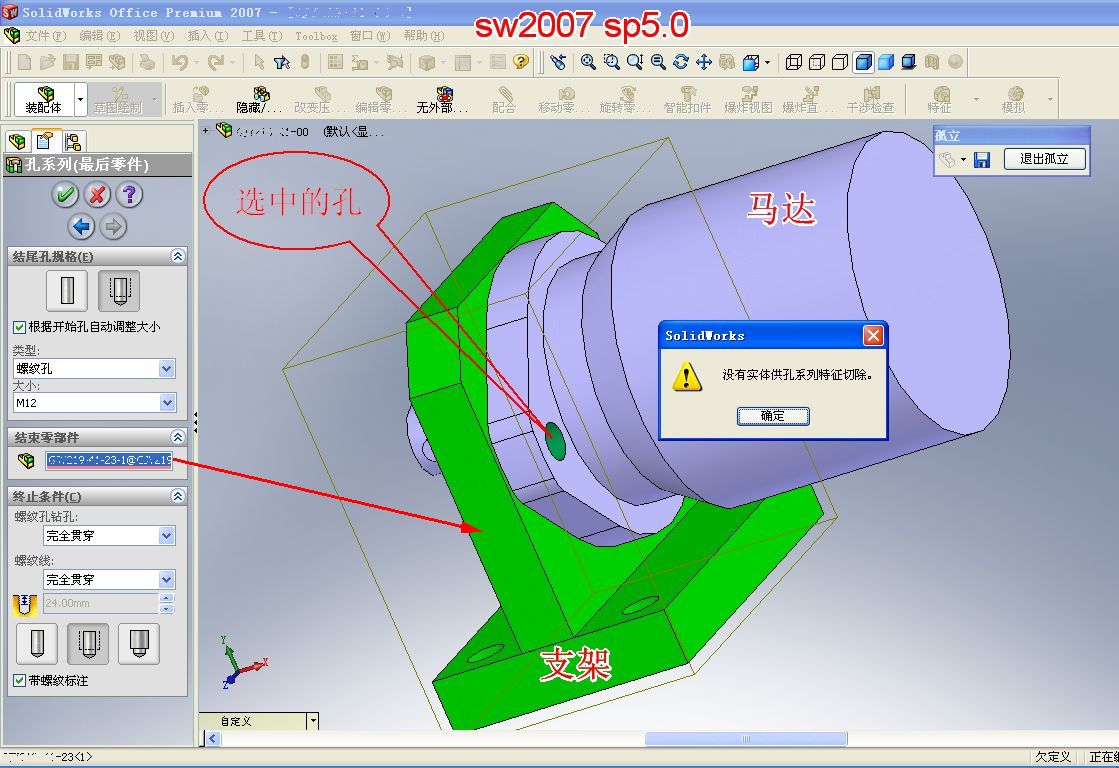Click the 结束零部件 selection field
This screenshot has width=1119, height=768.
tap(109, 460)
